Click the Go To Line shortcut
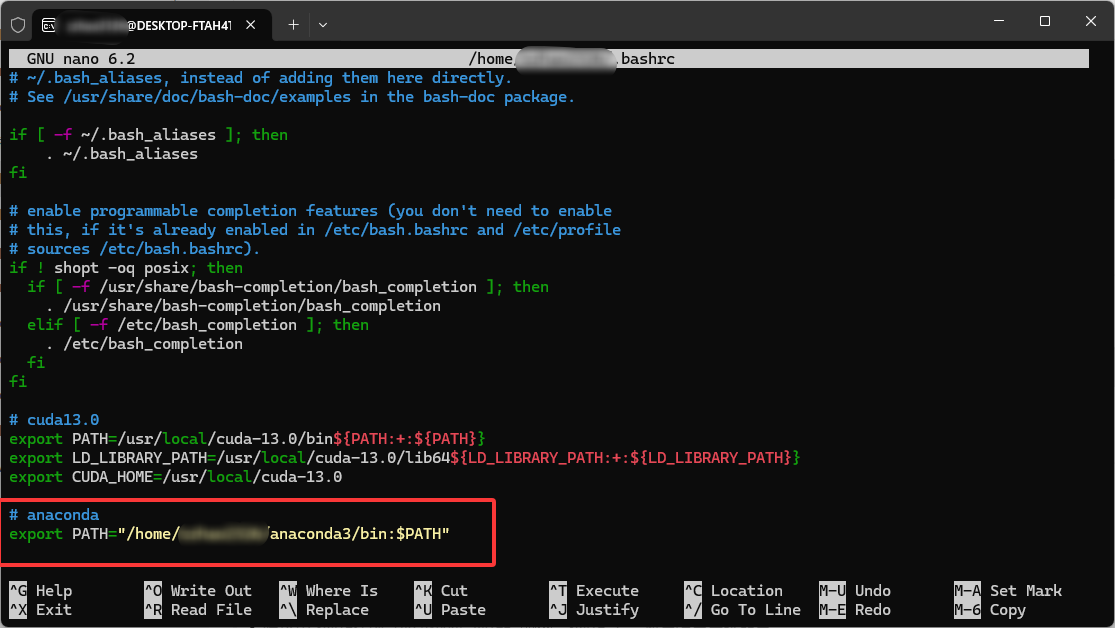 [x=692, y=609]
